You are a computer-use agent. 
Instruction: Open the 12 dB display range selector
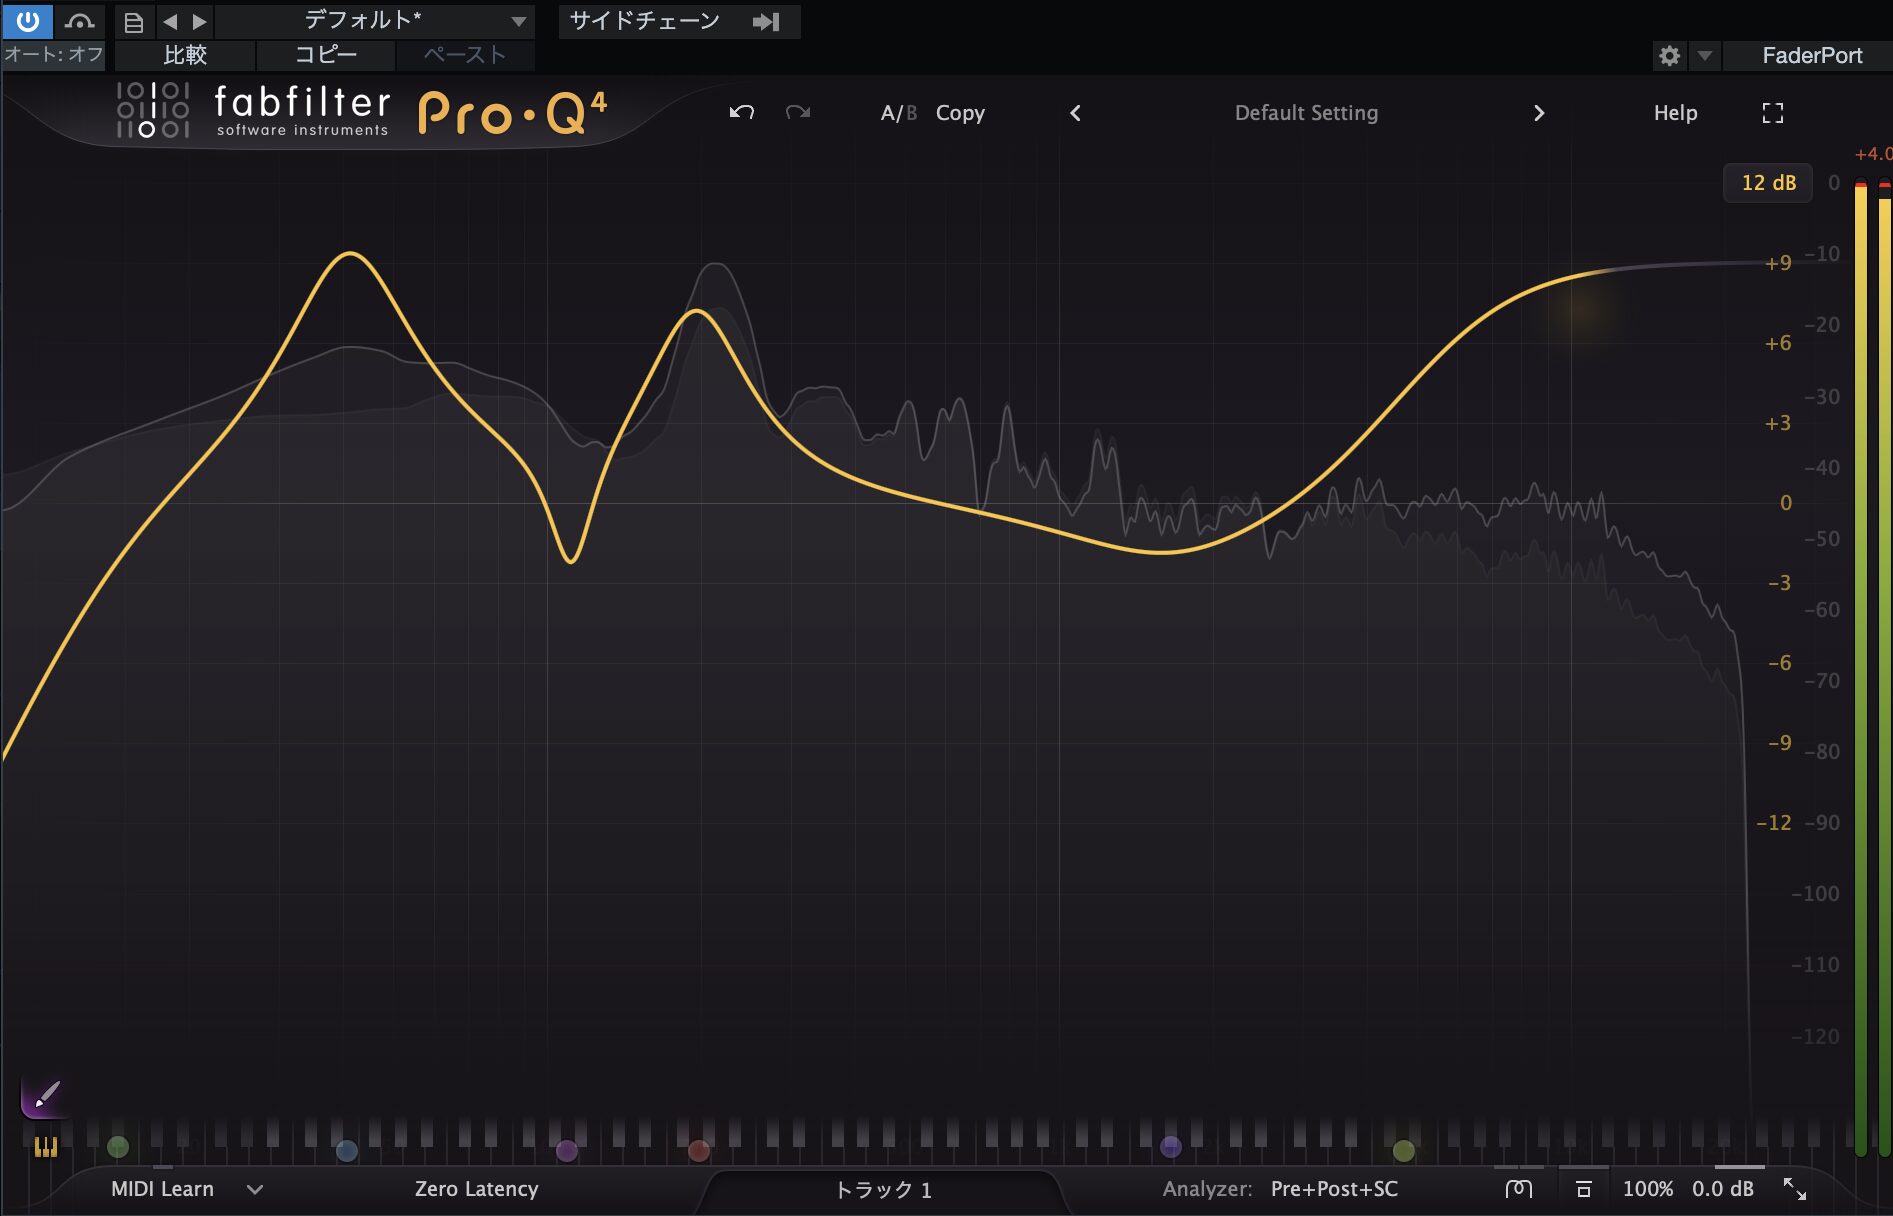click(x=1768, y=183)
